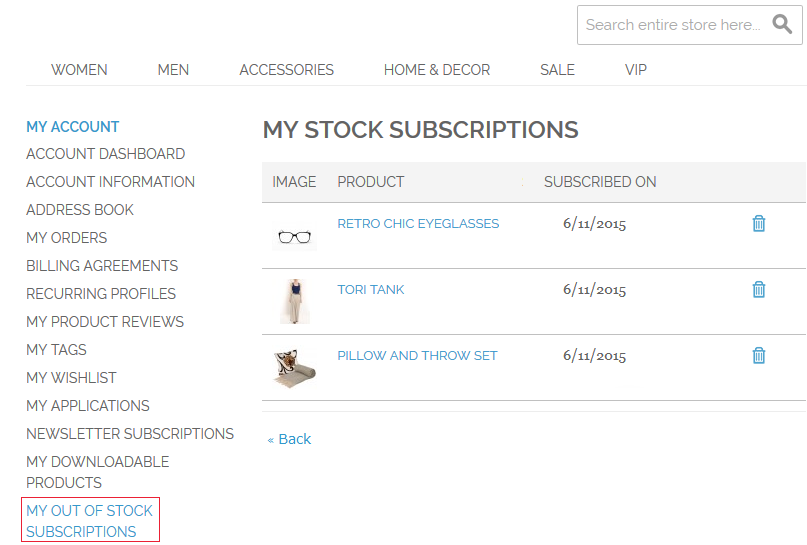Open Pillow and Throw Set product link
This screenshot has width=807, height=545.
[417, 356]
